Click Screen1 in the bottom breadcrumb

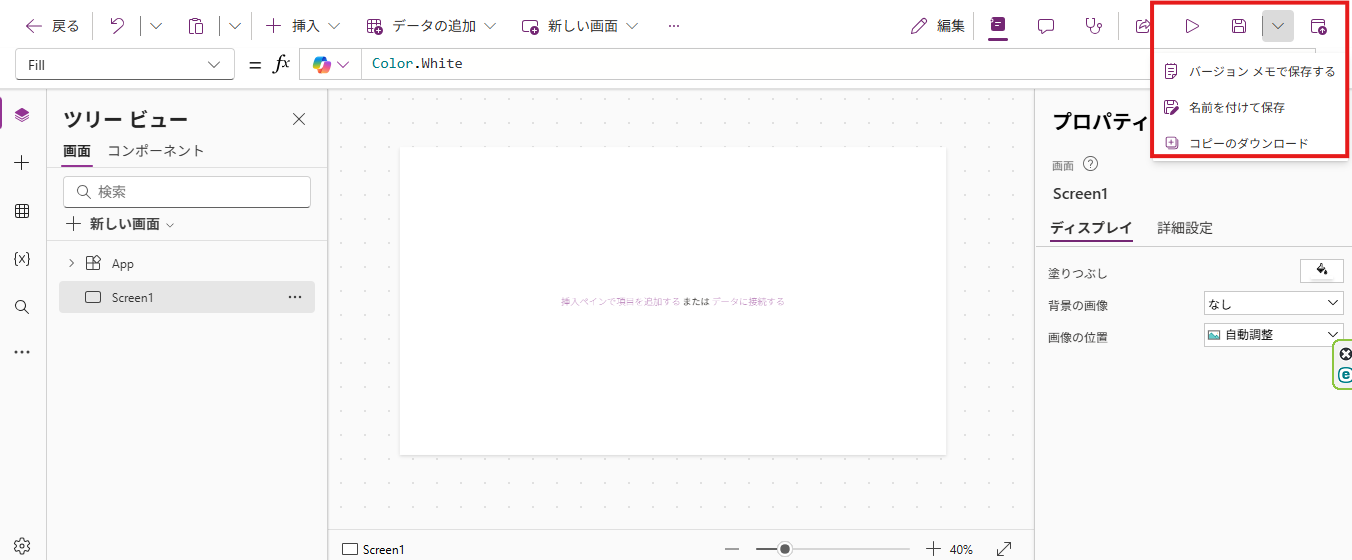coord(374,549)
